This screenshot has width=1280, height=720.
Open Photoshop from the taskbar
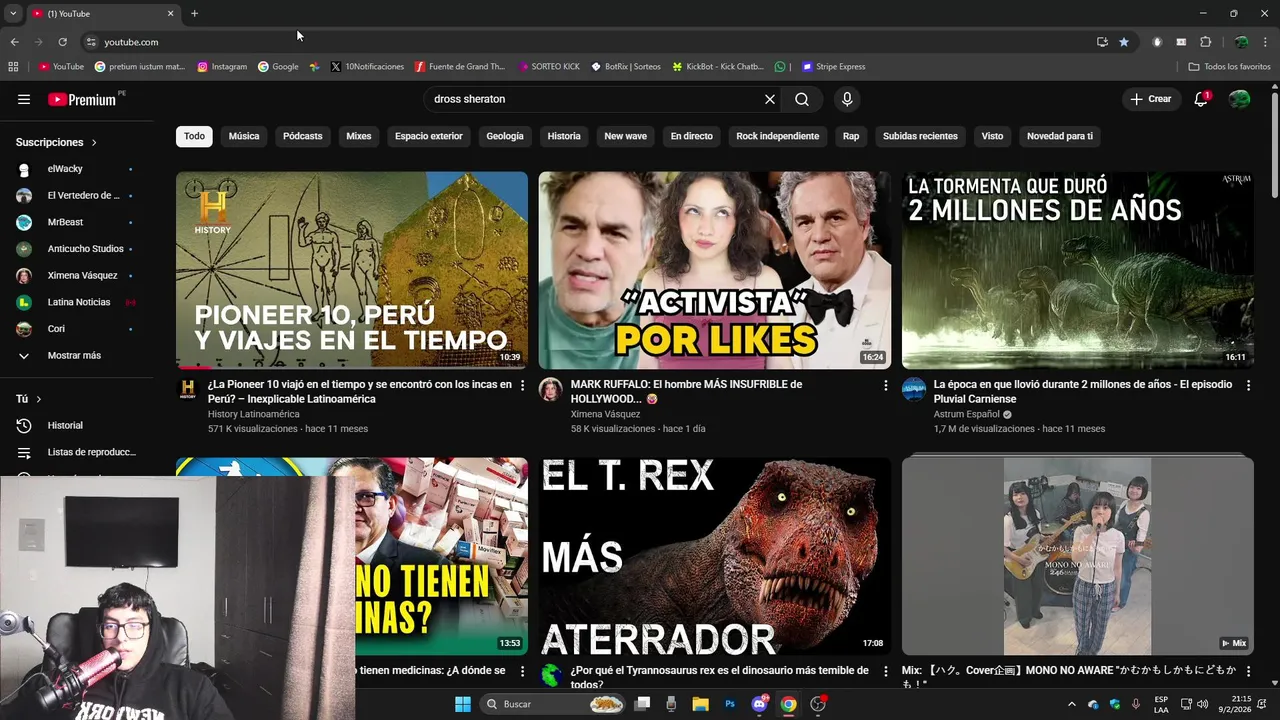730,704
